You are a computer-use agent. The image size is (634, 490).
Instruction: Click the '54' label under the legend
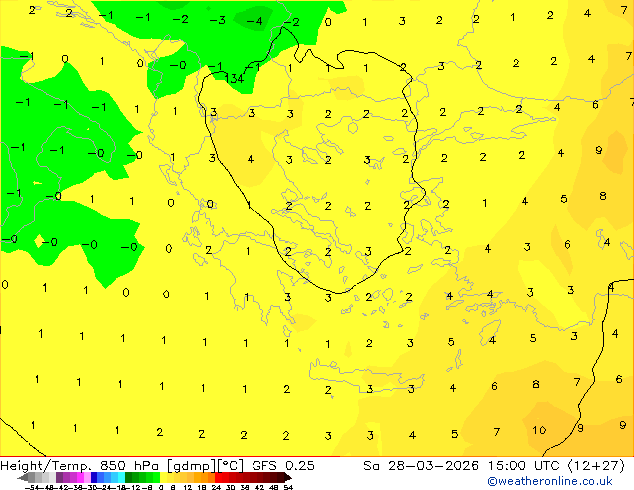point(288,487)
